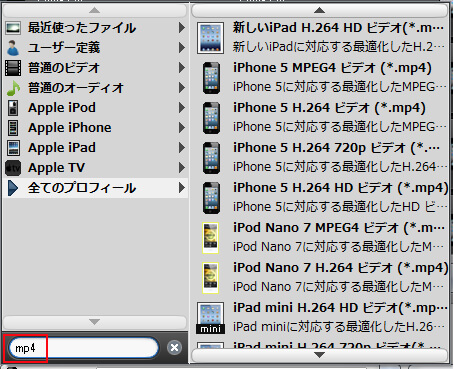Viewport: 454px width, 369px height.
Task: Select the Apple iPhone category
Action: 95,128
